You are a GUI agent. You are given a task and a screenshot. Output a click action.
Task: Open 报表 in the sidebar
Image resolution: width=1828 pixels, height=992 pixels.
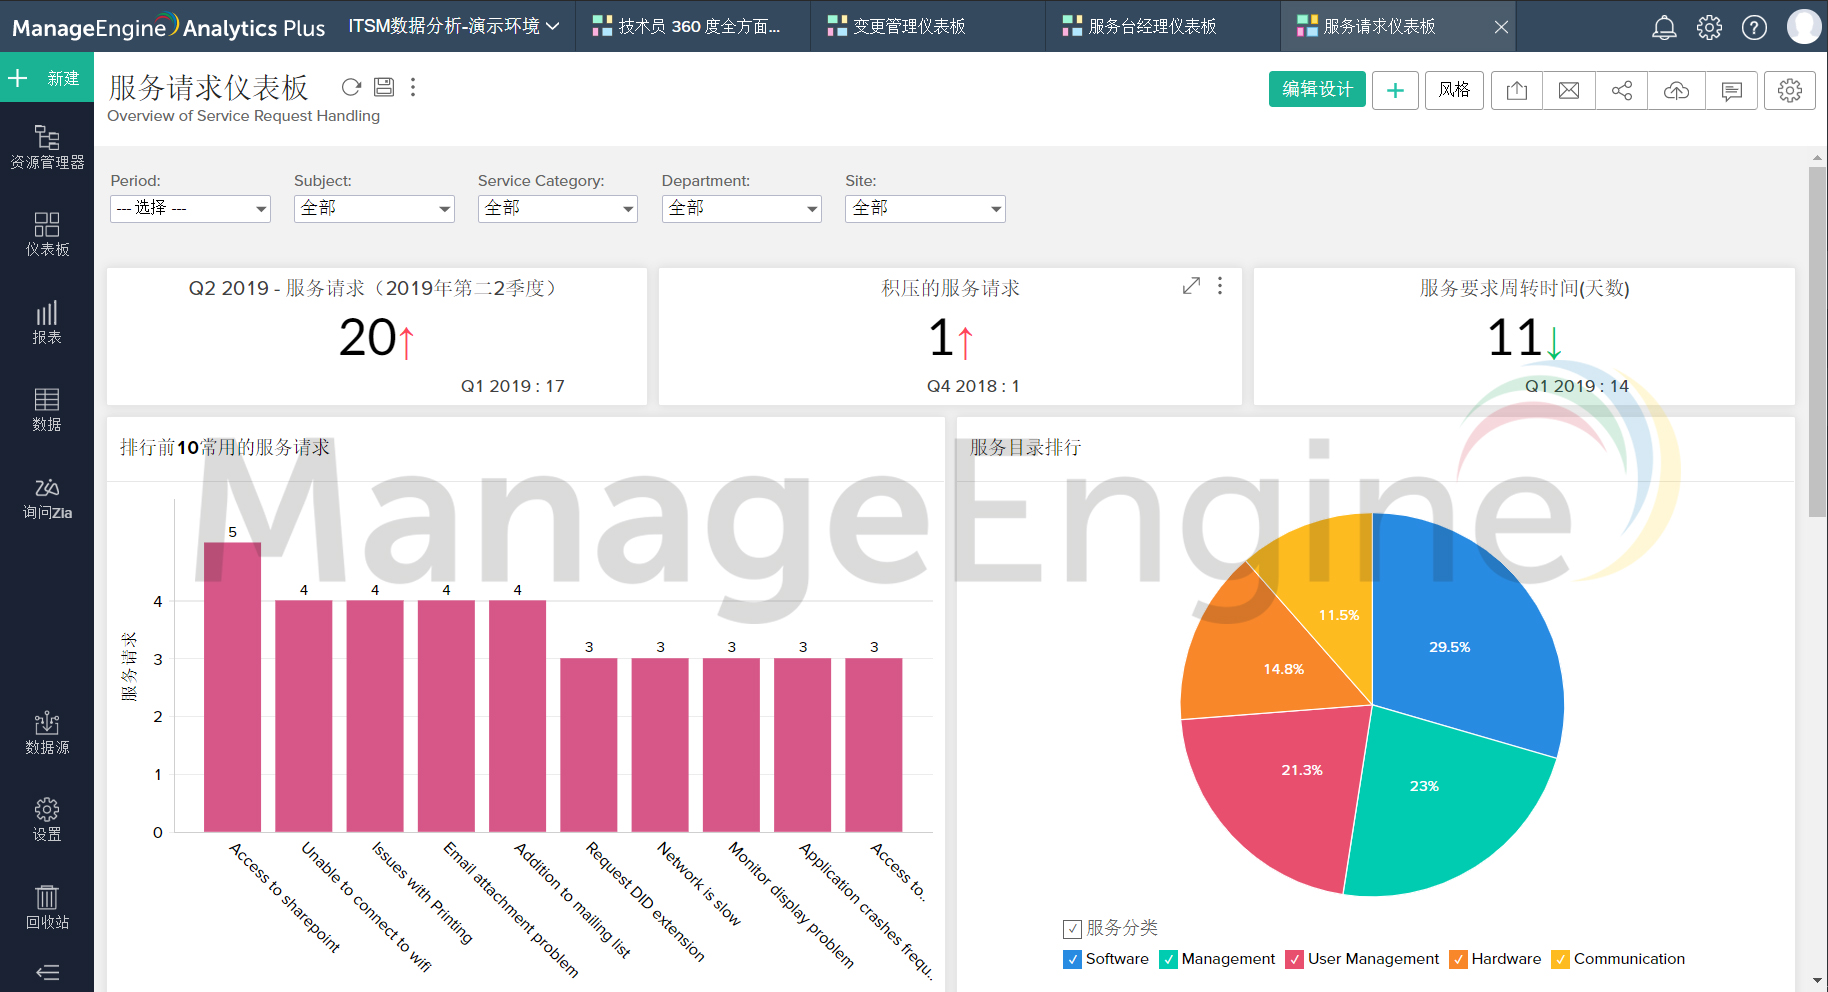[x=47, y=322]
